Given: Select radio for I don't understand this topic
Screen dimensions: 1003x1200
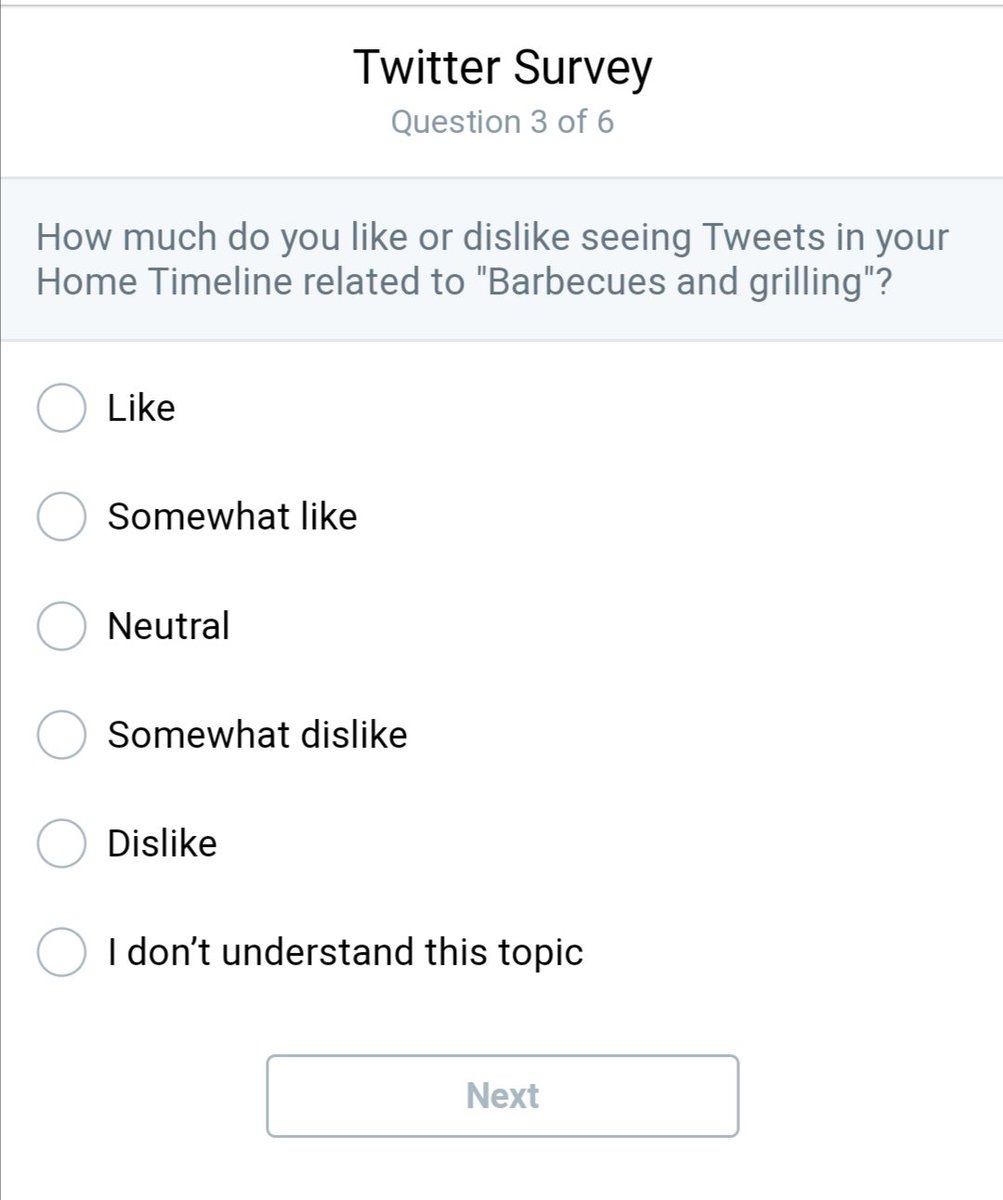Looking at the screenshot, I should click(x=60, y=952).
